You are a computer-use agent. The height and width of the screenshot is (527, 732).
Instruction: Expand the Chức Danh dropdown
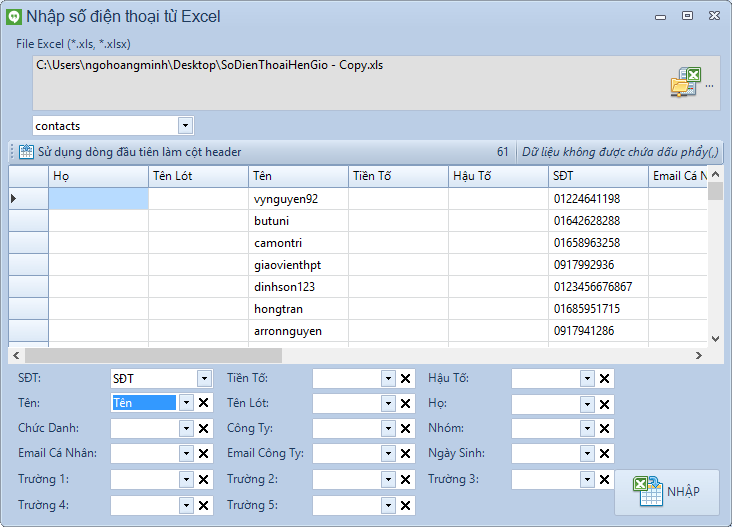click(186, 428)
